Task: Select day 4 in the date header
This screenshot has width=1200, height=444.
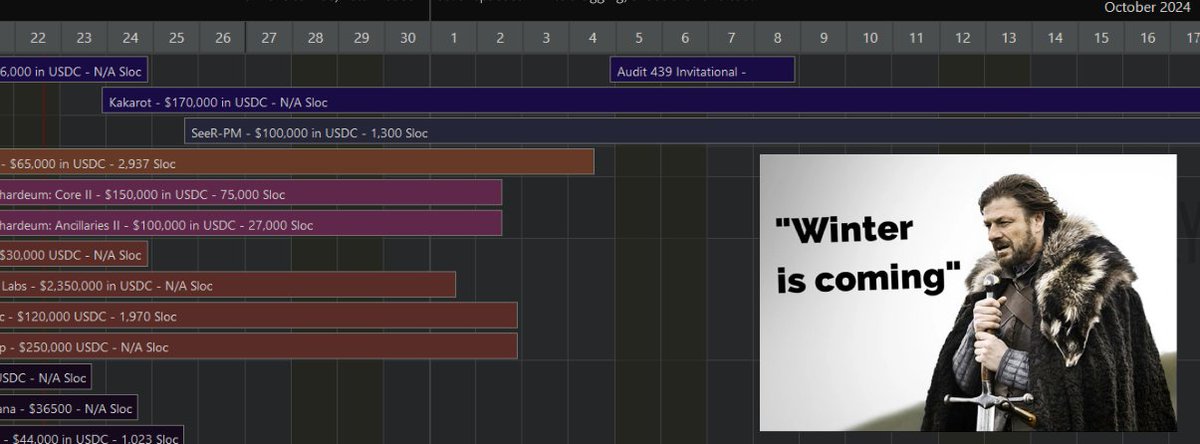Action: pos(592,38)
